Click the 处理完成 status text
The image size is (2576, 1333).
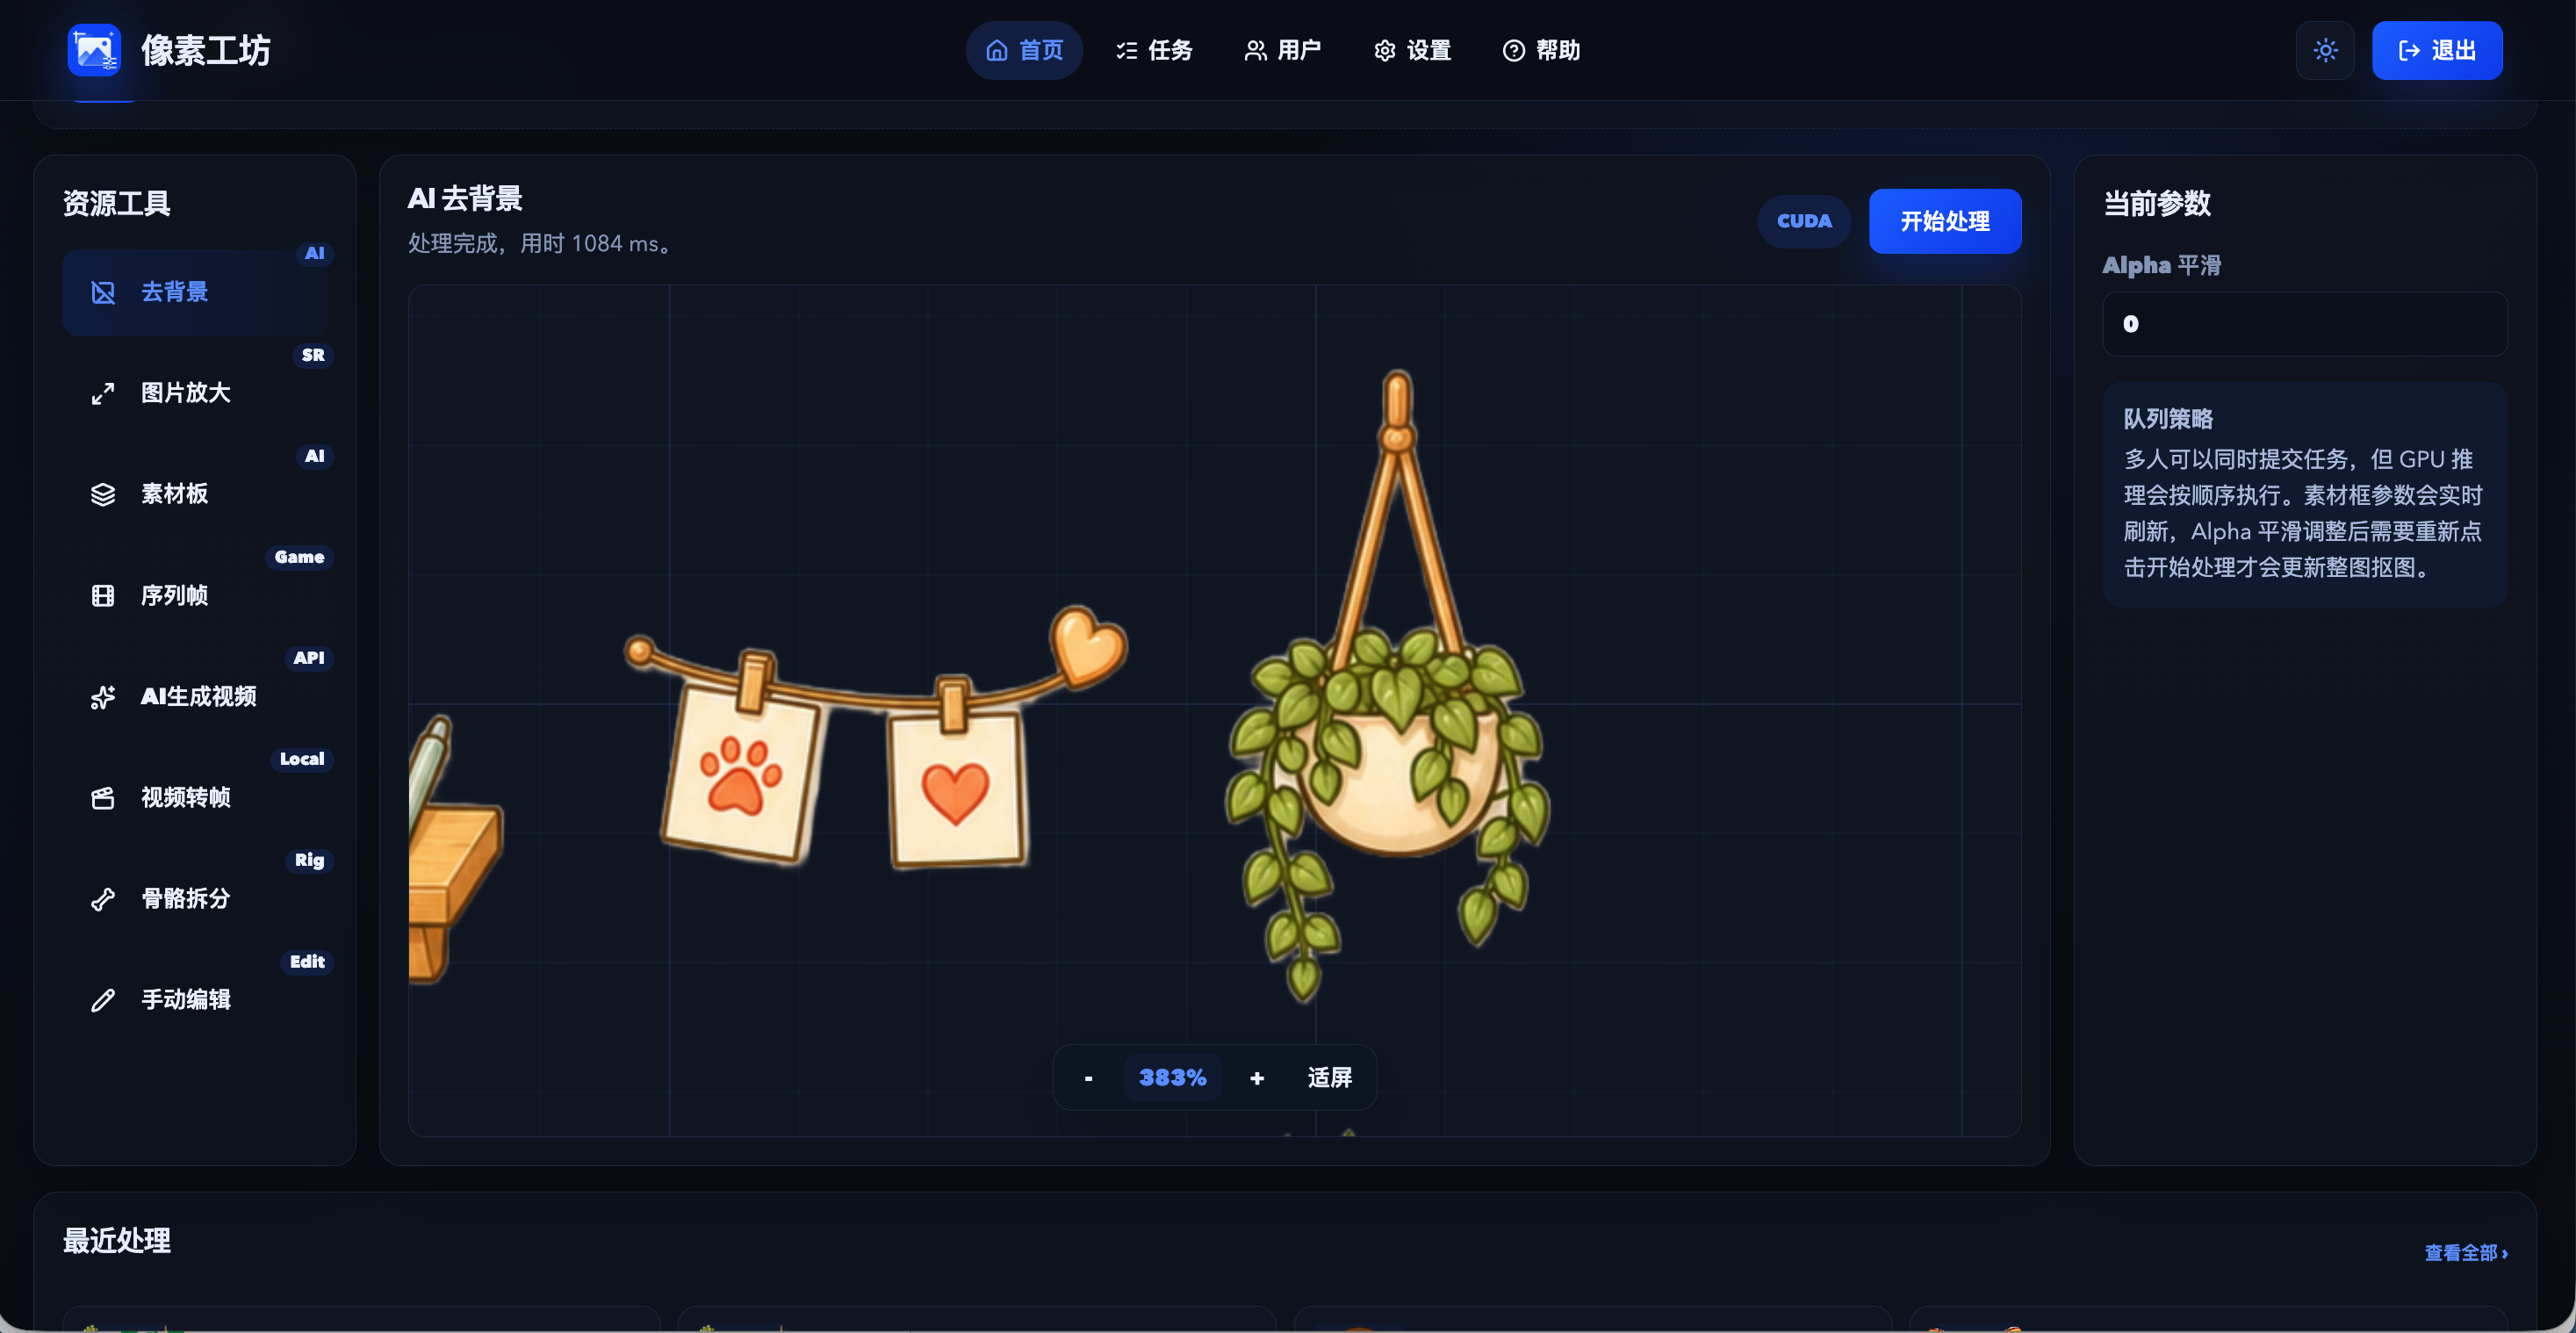pyautogui.click(x=540, y=244)
